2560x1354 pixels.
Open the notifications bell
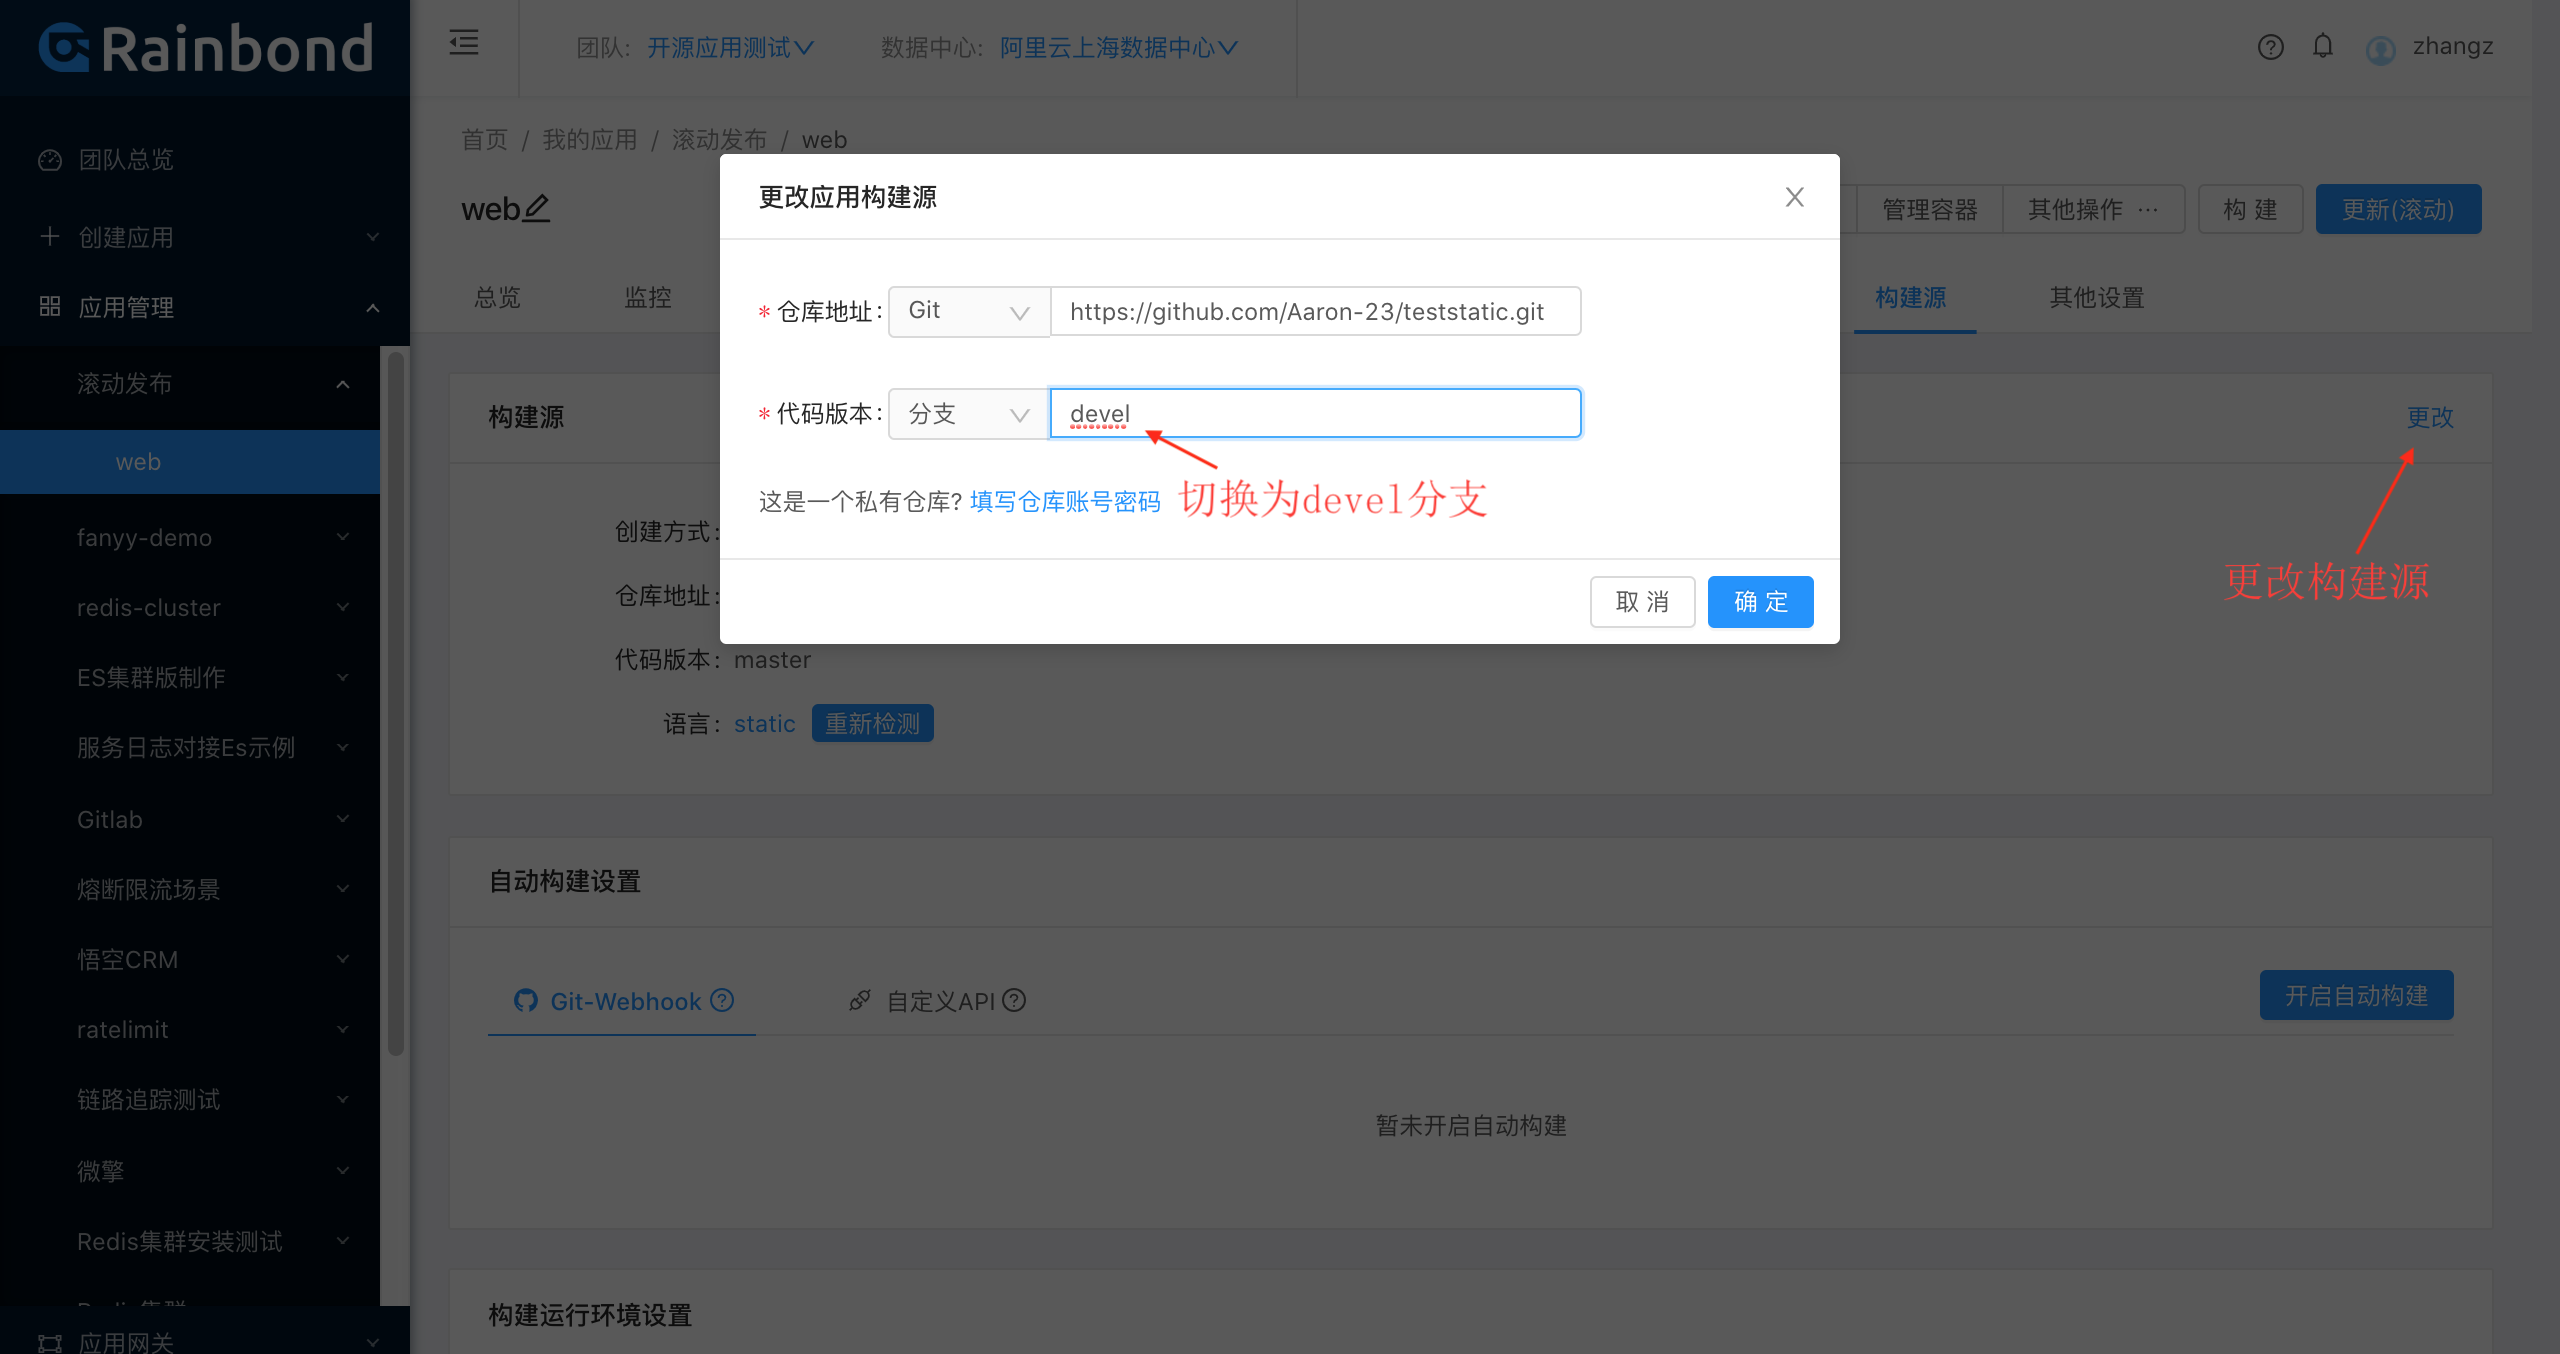point(2322,46)
